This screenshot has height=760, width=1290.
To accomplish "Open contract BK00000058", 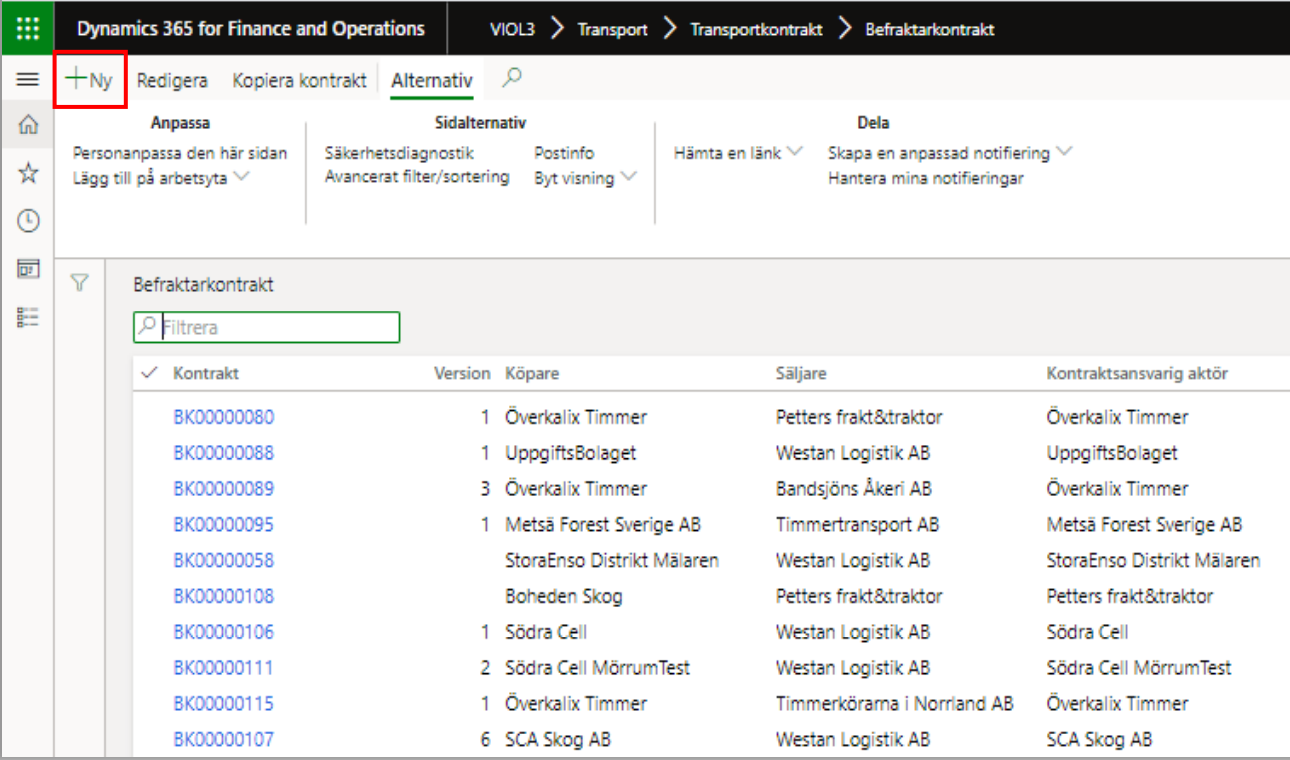I will [x=223, y=560].
